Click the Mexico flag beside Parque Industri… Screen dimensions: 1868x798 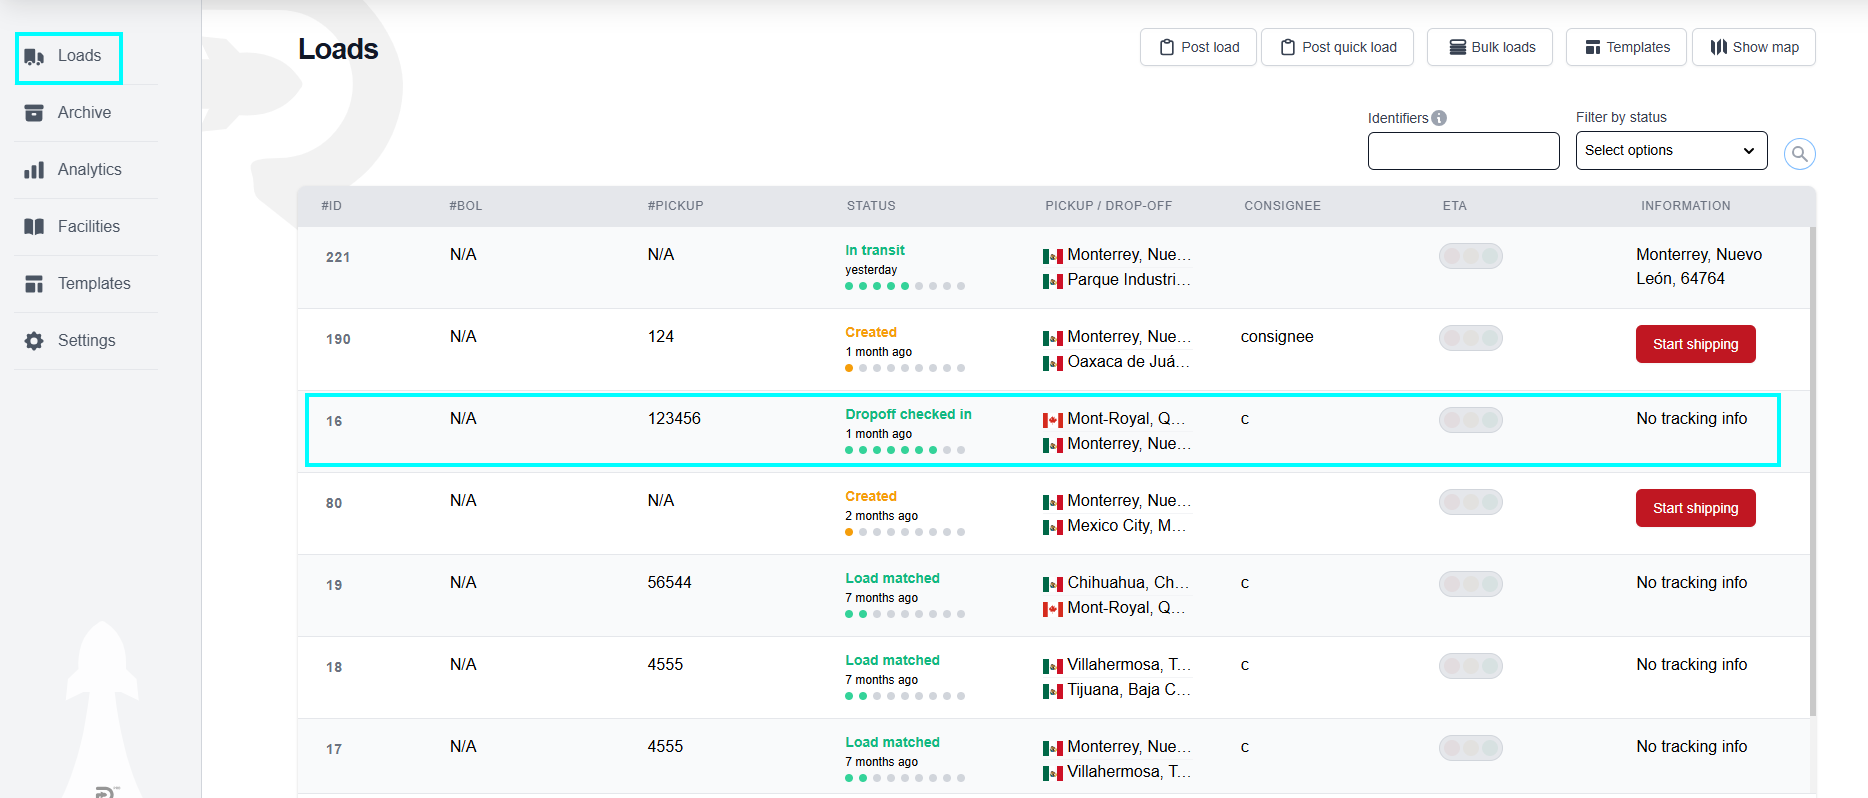[1053, 281]
